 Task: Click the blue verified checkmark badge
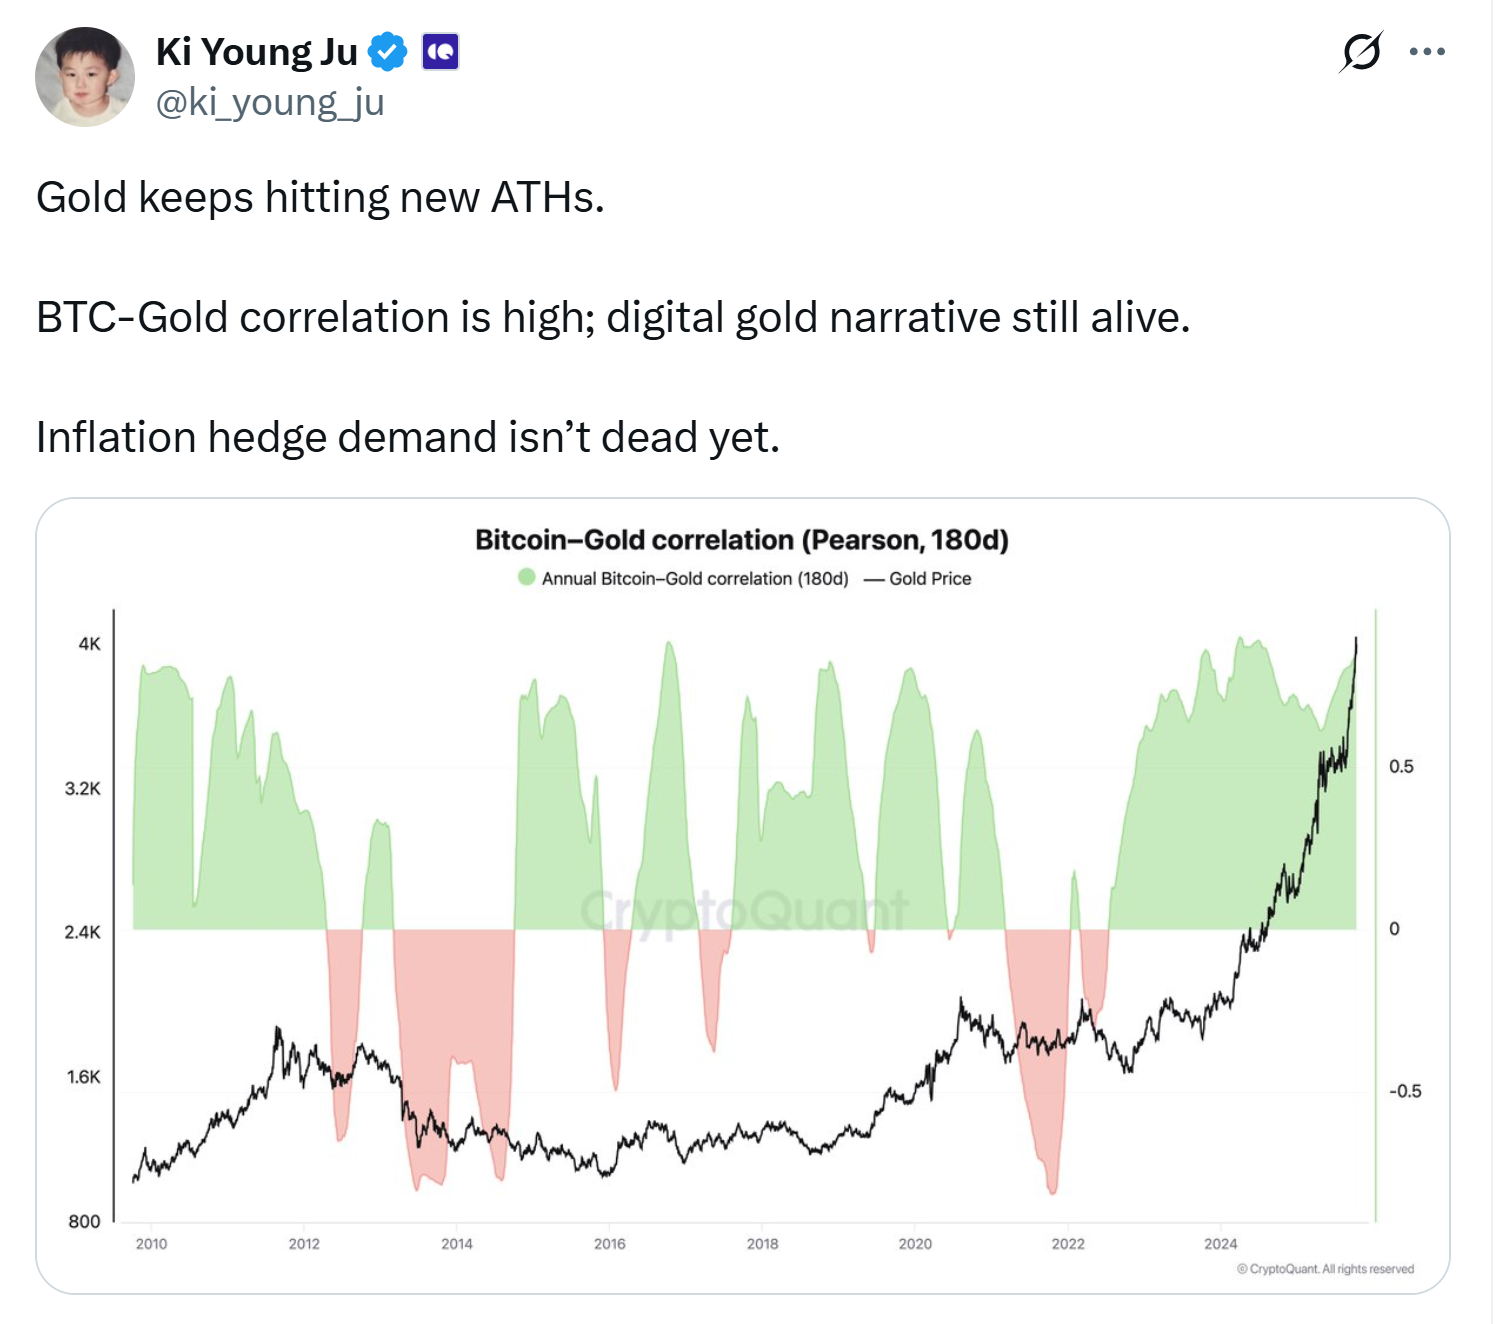[387, 52]
